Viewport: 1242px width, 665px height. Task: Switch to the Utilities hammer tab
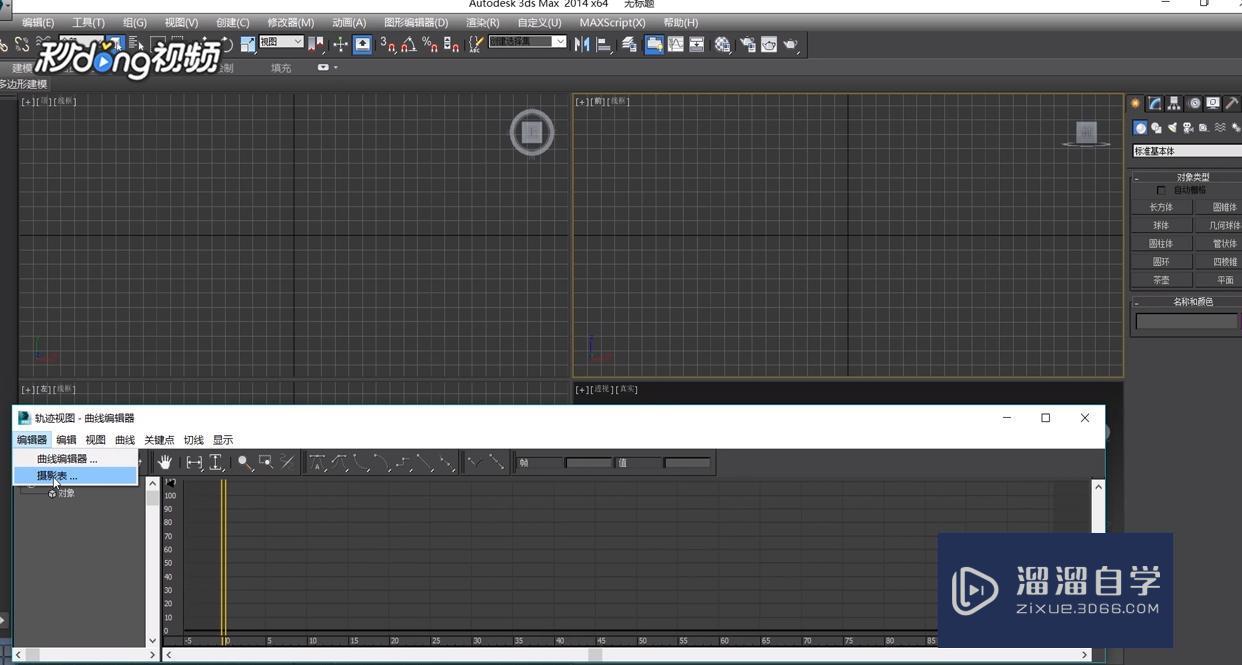[x=1232, y=103]
